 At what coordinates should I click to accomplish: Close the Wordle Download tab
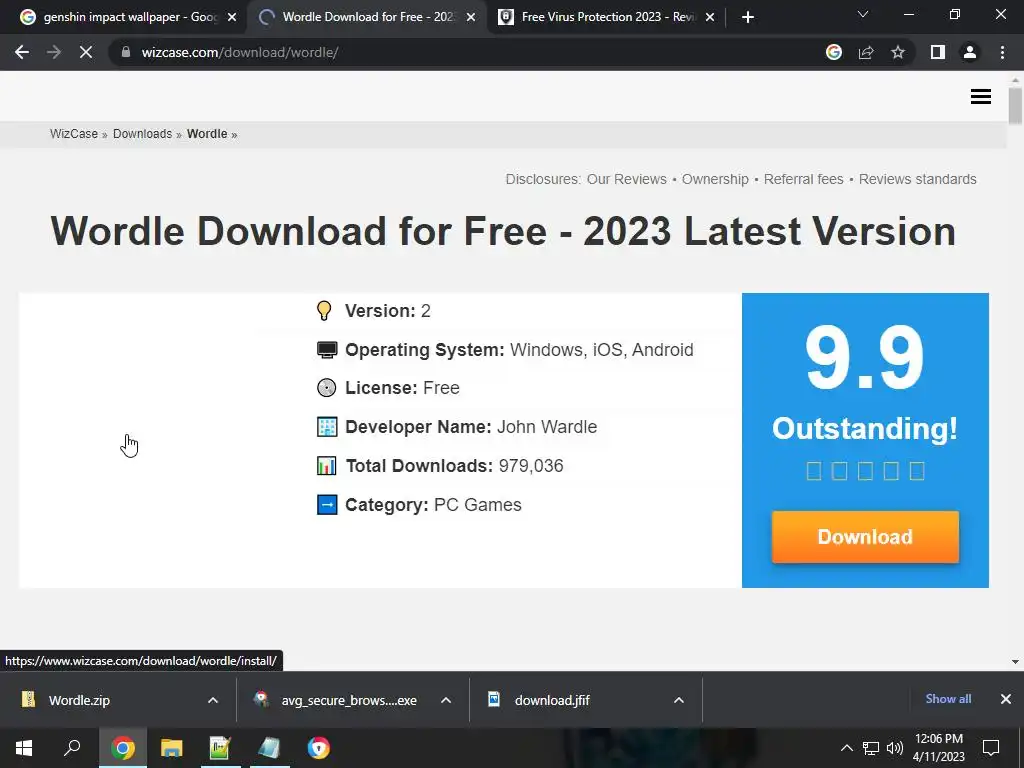click(471, 17)
